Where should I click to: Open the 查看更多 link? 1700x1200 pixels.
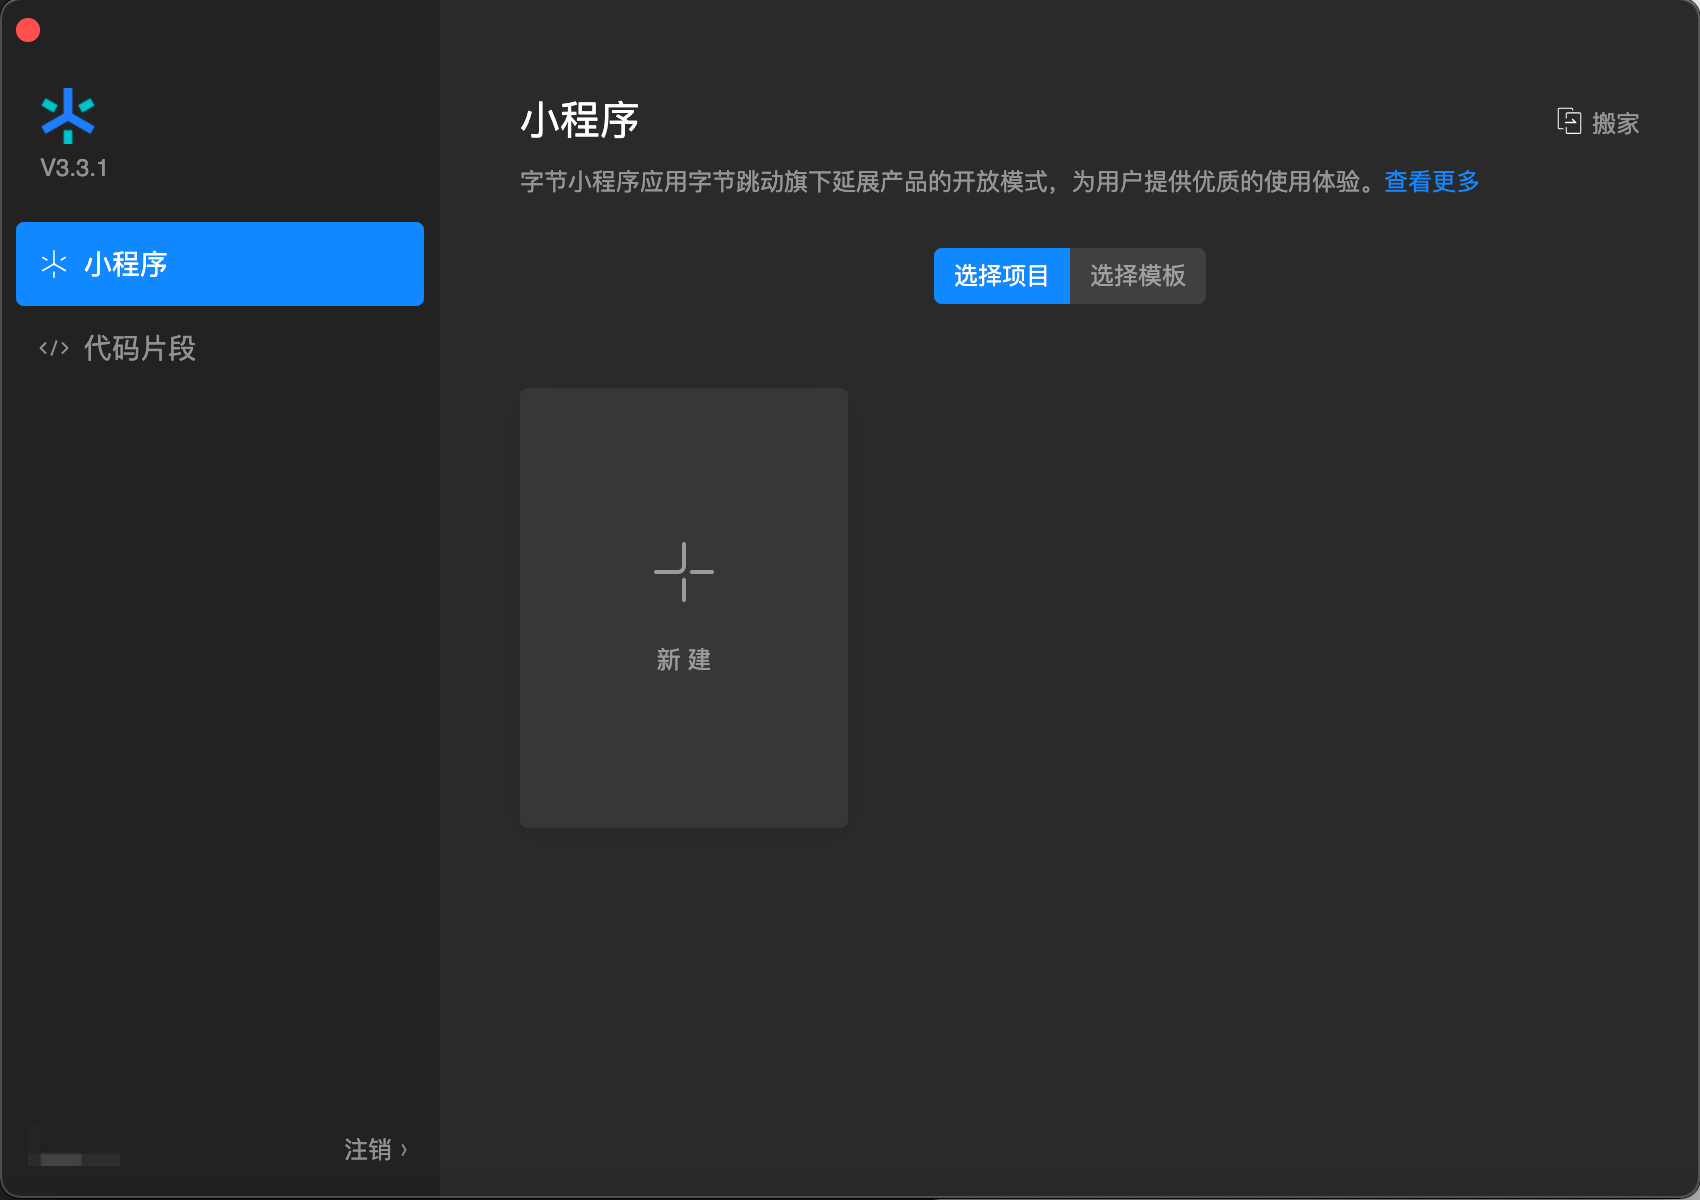click(x=1431, y=182)
